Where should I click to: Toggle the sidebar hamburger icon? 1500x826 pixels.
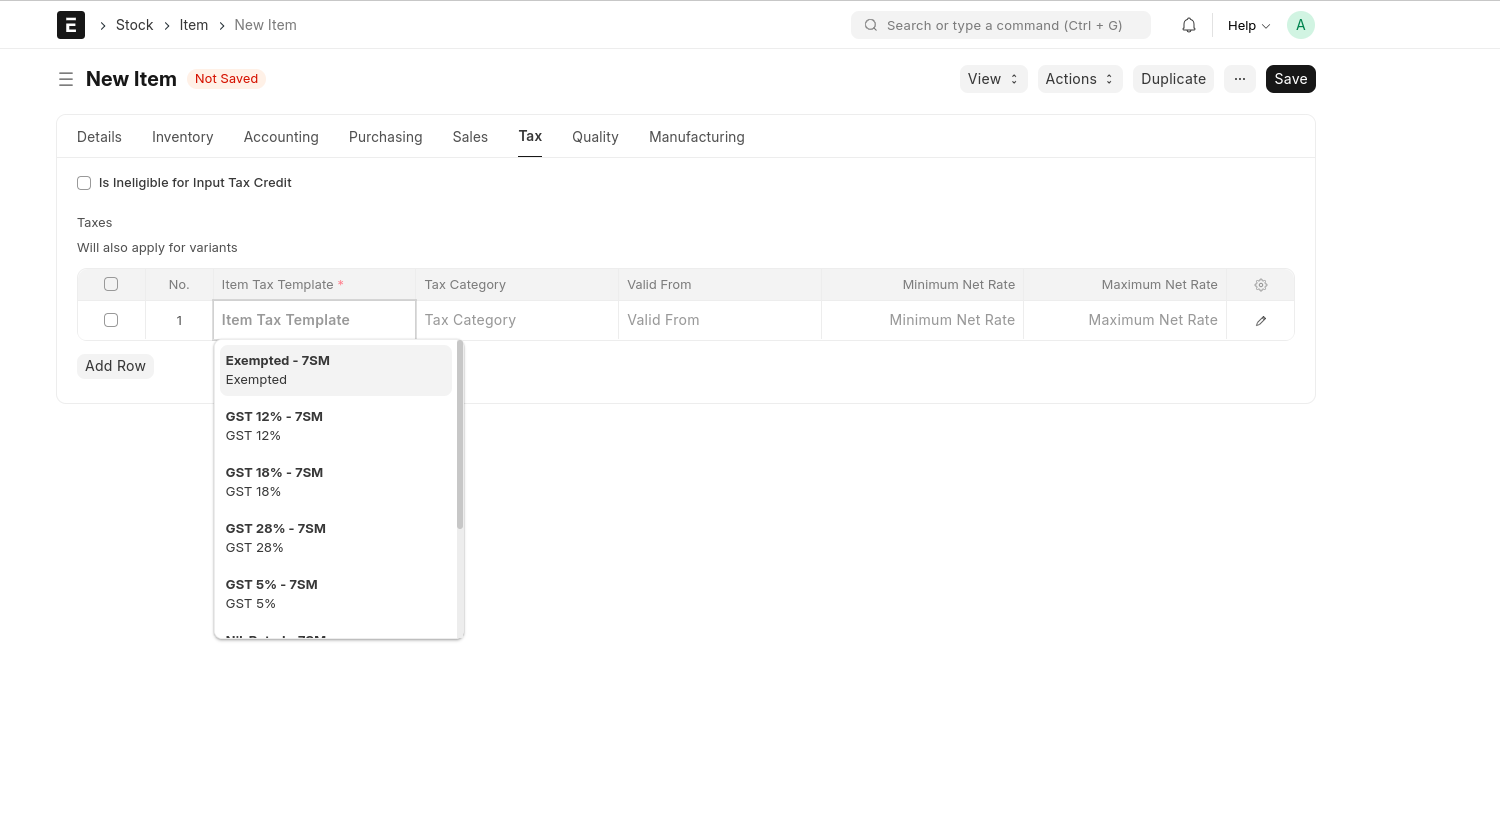coord(66,79)
